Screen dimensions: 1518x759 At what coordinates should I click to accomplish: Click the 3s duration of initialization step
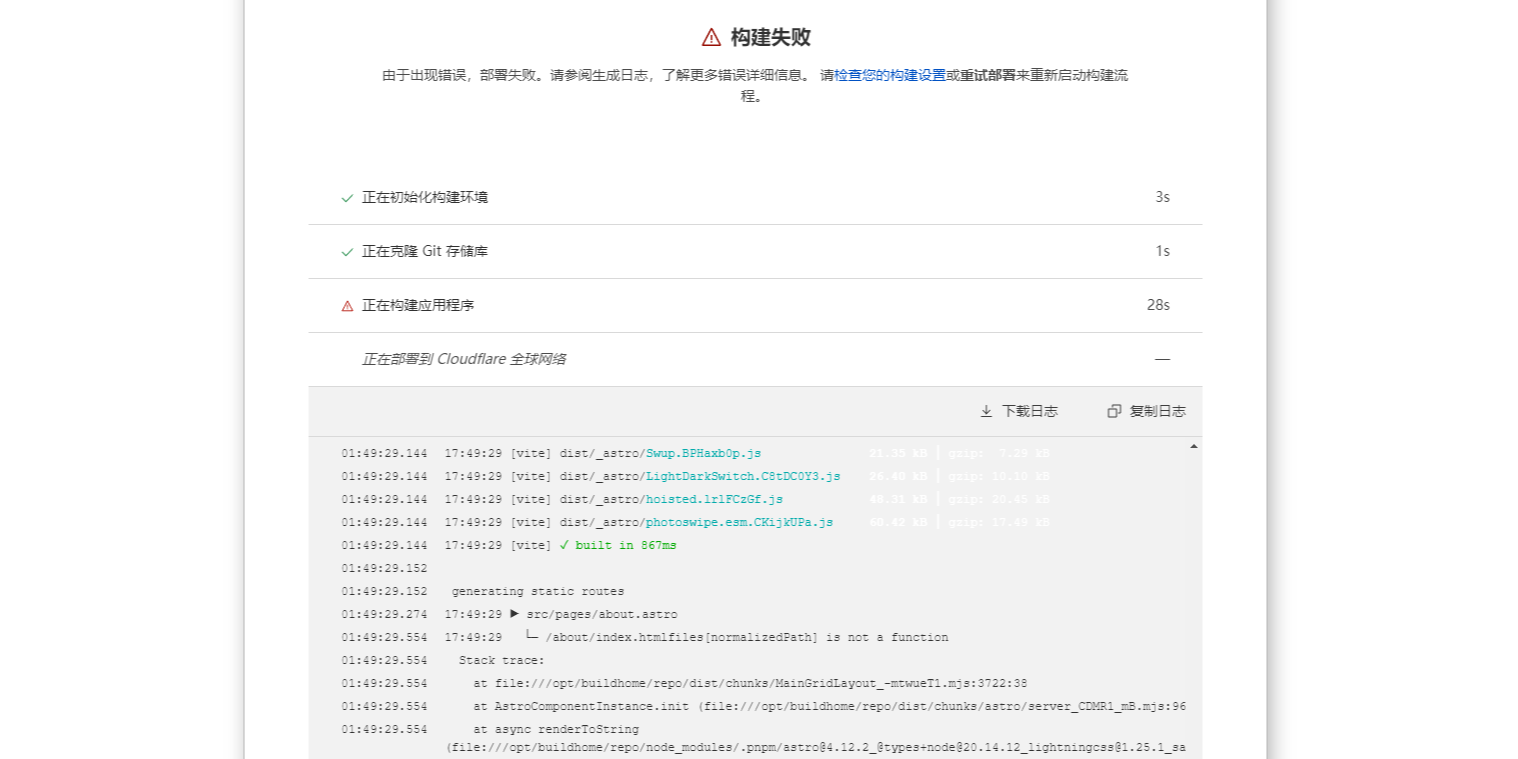pyautogui.click(x=1162, y=198)
